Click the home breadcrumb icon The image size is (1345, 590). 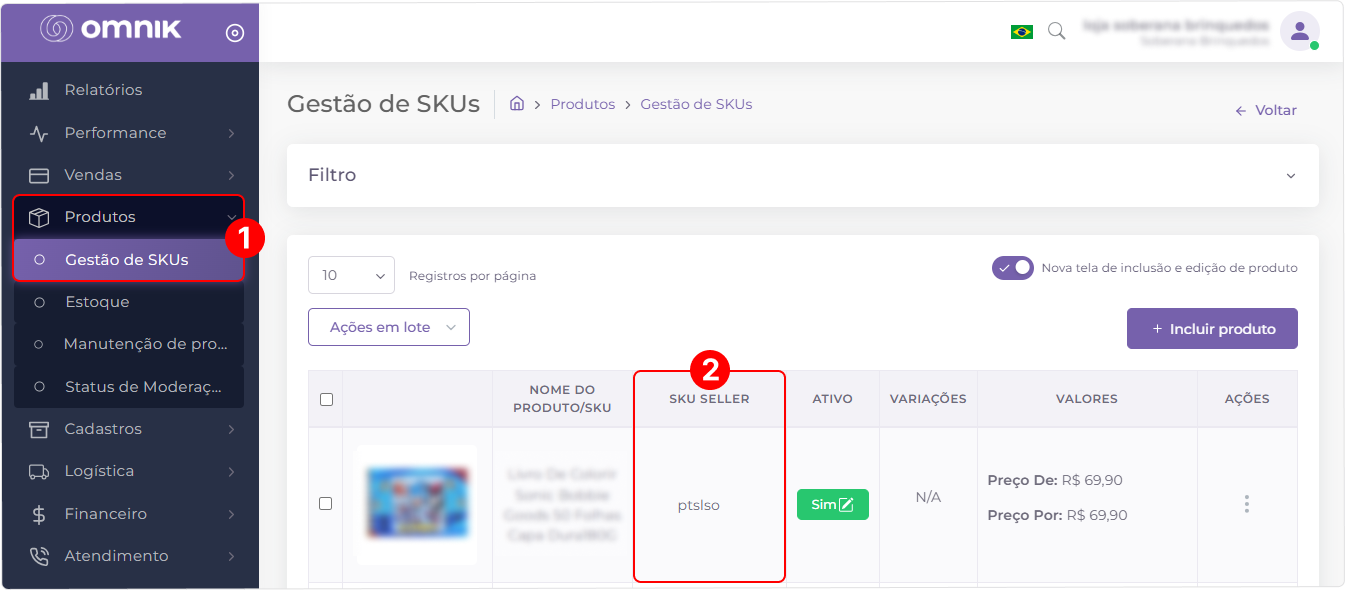(x=517, y=103)
